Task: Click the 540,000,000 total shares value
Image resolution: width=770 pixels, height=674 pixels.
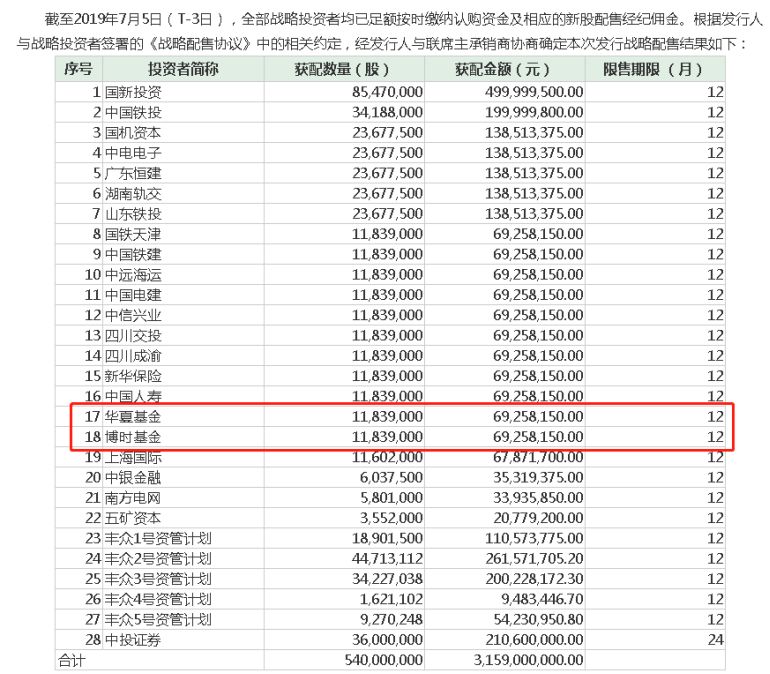Action: click(x=383, y=660)
